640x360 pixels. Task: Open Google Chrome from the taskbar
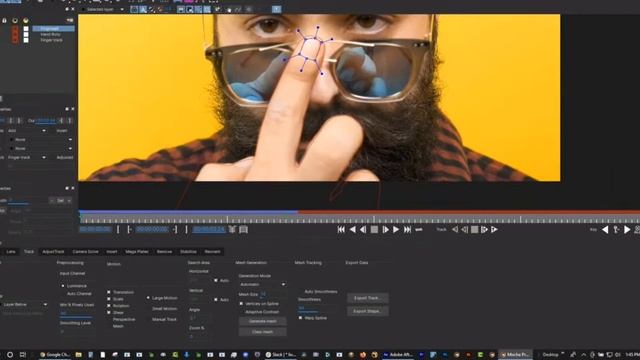55,355
